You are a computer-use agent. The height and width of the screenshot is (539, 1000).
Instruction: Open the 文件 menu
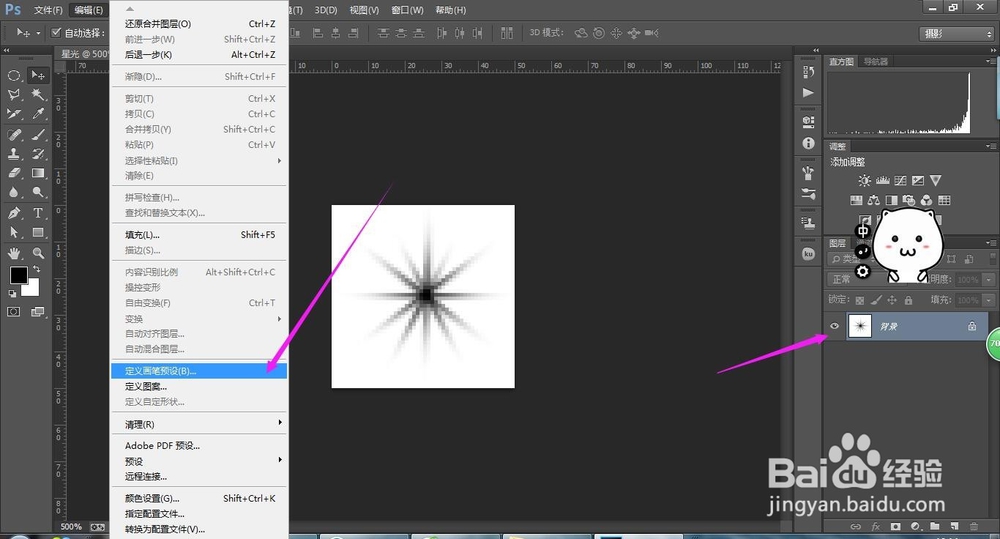[x=48, y=10]
